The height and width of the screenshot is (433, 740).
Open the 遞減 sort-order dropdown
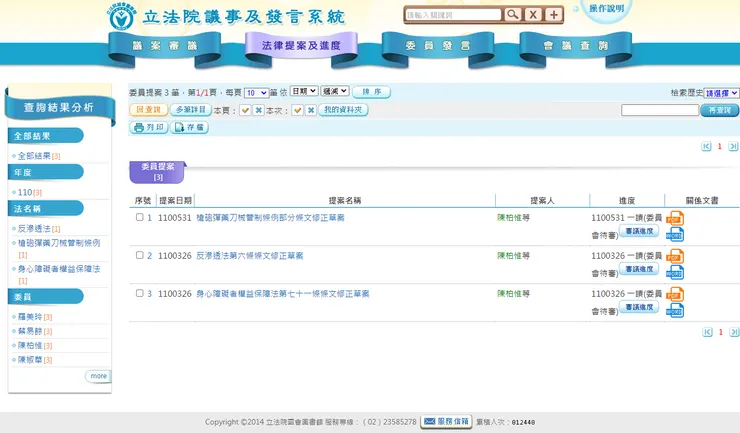(335, 91)
